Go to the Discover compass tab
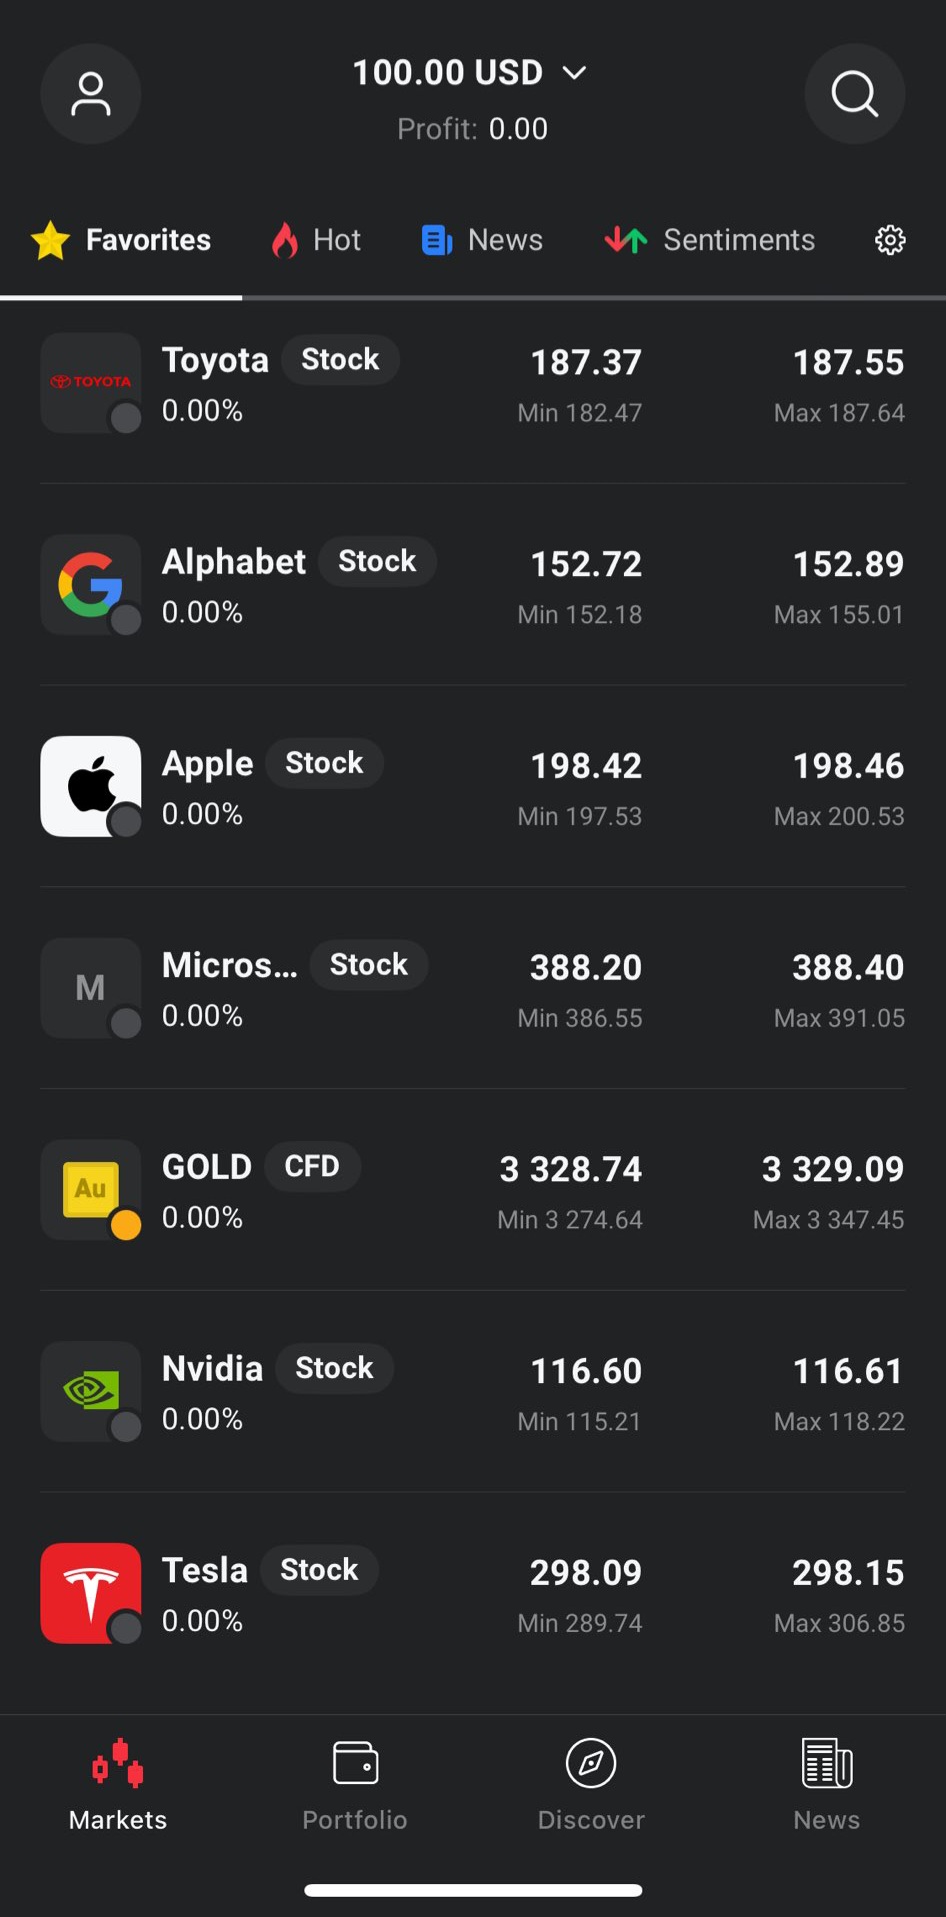This screenshot has width=946, height=1917. [x=591, y=1783]
